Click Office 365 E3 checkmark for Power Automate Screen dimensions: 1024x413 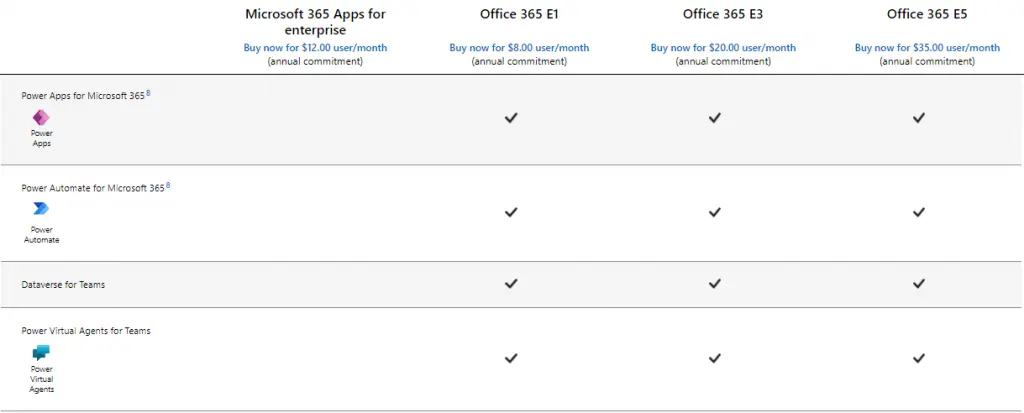tap(715, 212)
